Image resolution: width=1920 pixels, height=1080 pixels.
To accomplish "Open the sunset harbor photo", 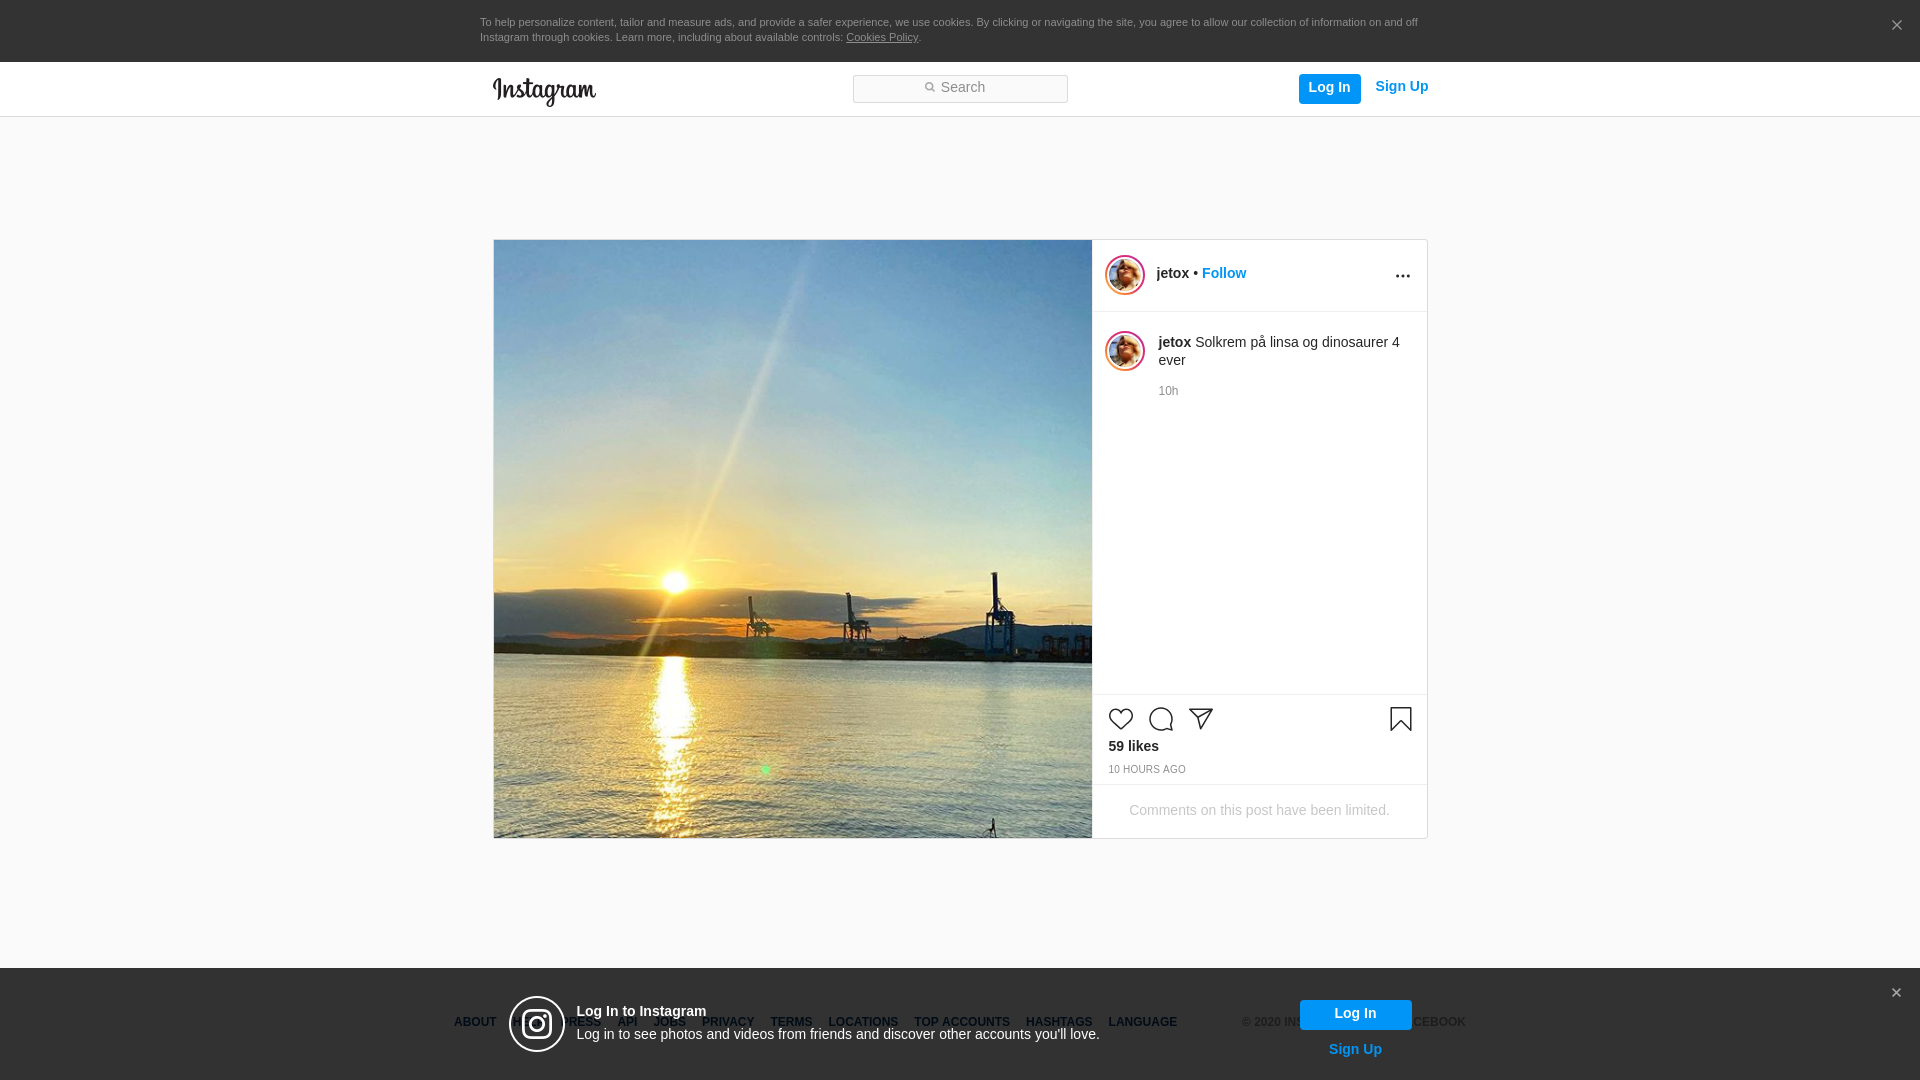I will point(793,539).
